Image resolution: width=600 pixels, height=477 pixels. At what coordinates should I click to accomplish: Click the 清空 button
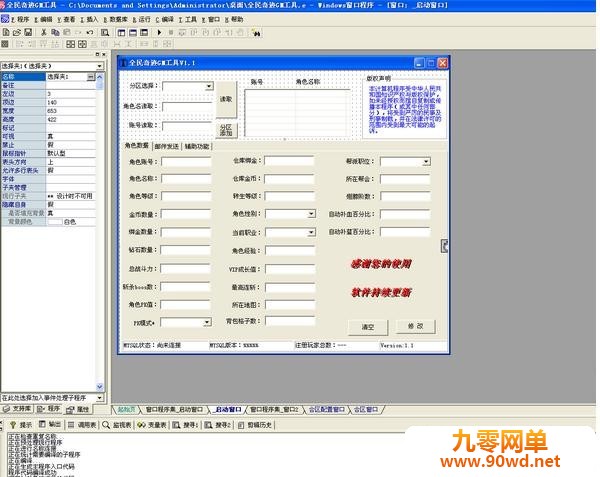click(x=368, y=327)
